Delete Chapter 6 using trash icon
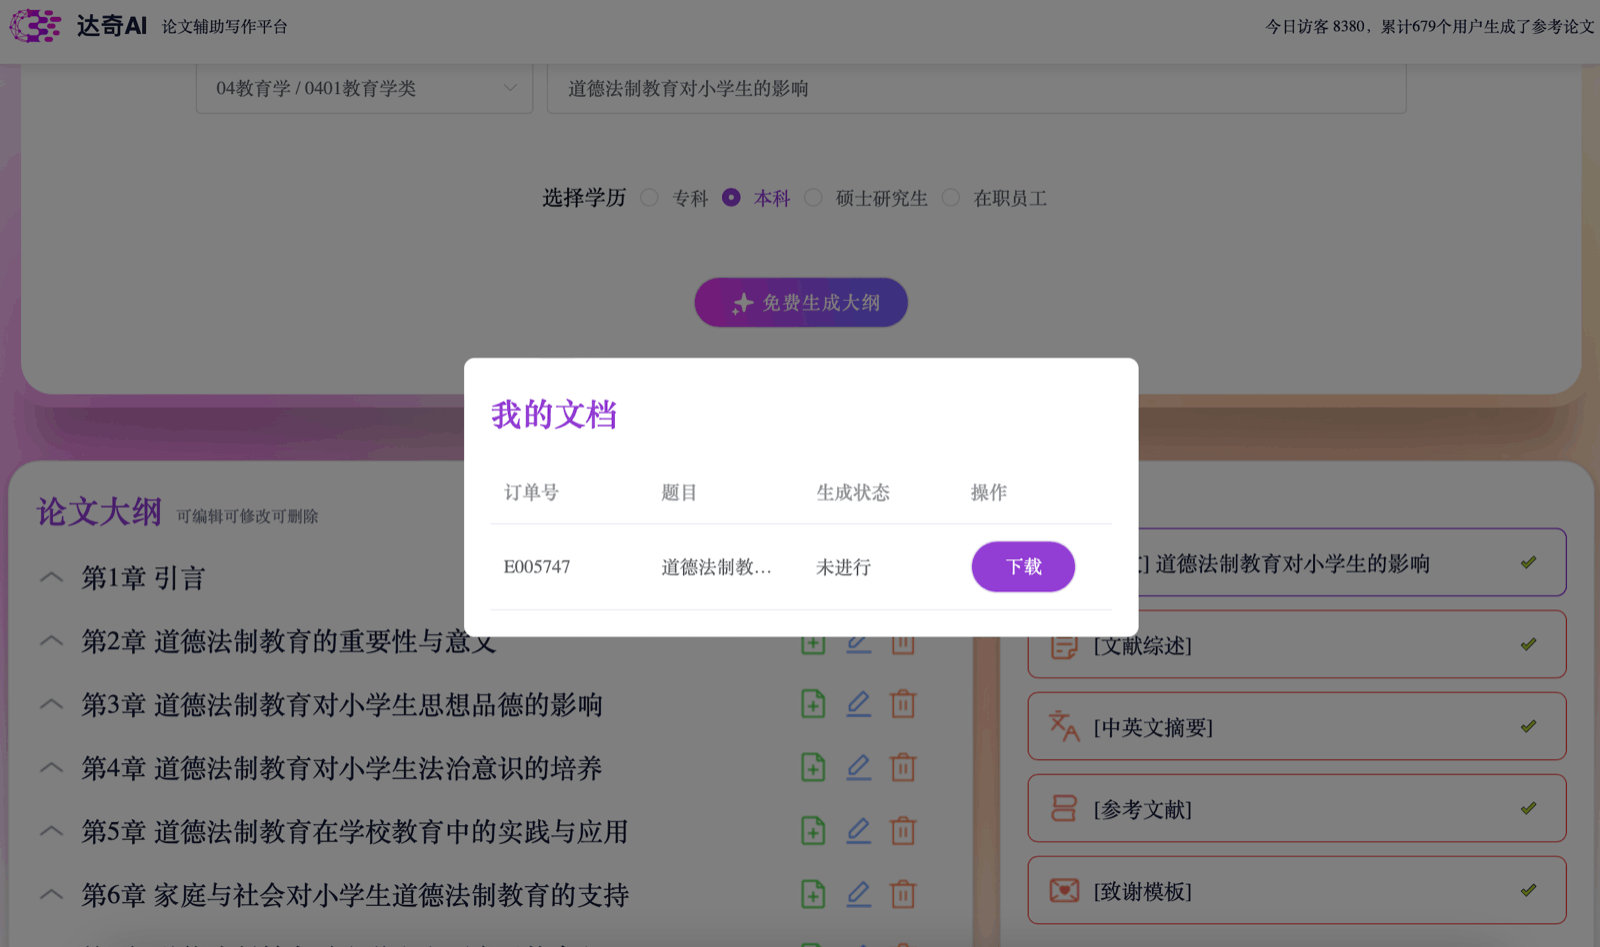The width and height of the screenshot is (1600, 947). [903, 894]
